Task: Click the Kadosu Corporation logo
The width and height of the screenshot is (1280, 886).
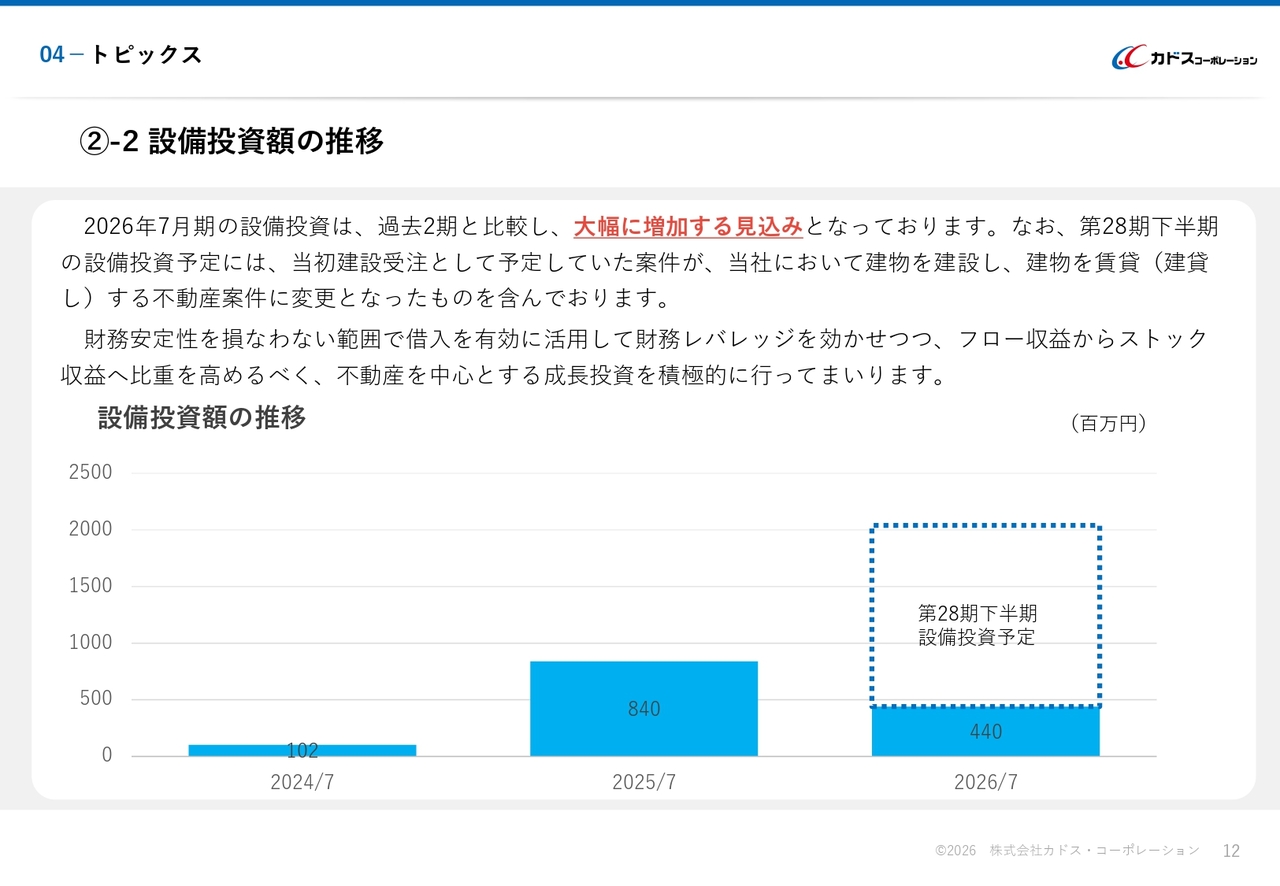Action: click(1184, 58)
